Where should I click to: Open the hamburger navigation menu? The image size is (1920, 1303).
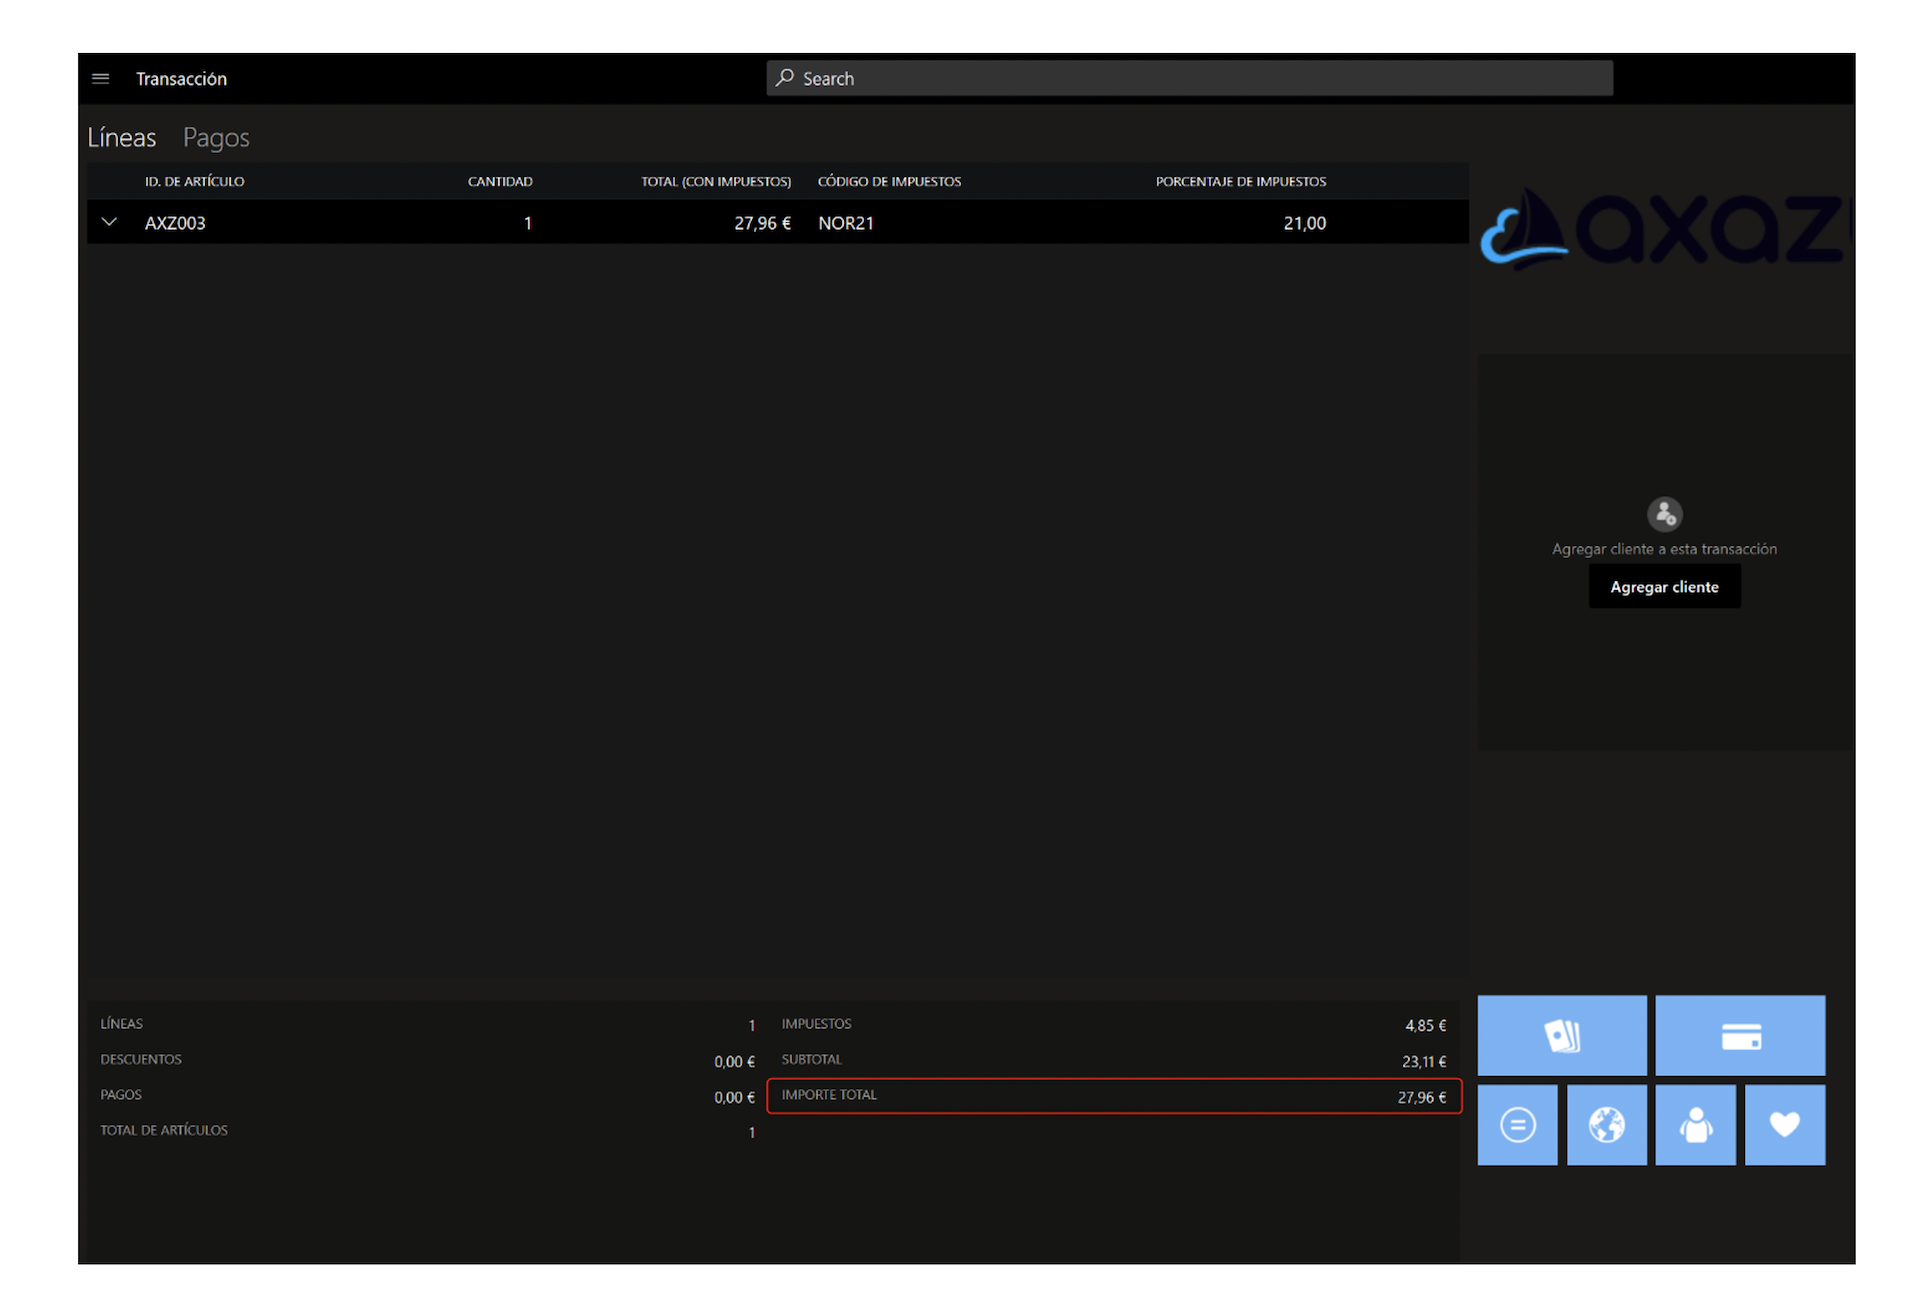[100, 78]
